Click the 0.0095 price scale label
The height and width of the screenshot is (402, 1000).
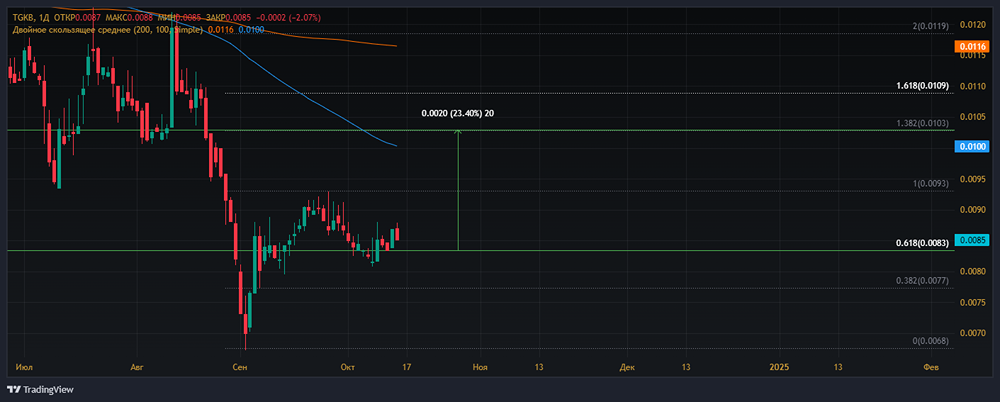[971, 179]
